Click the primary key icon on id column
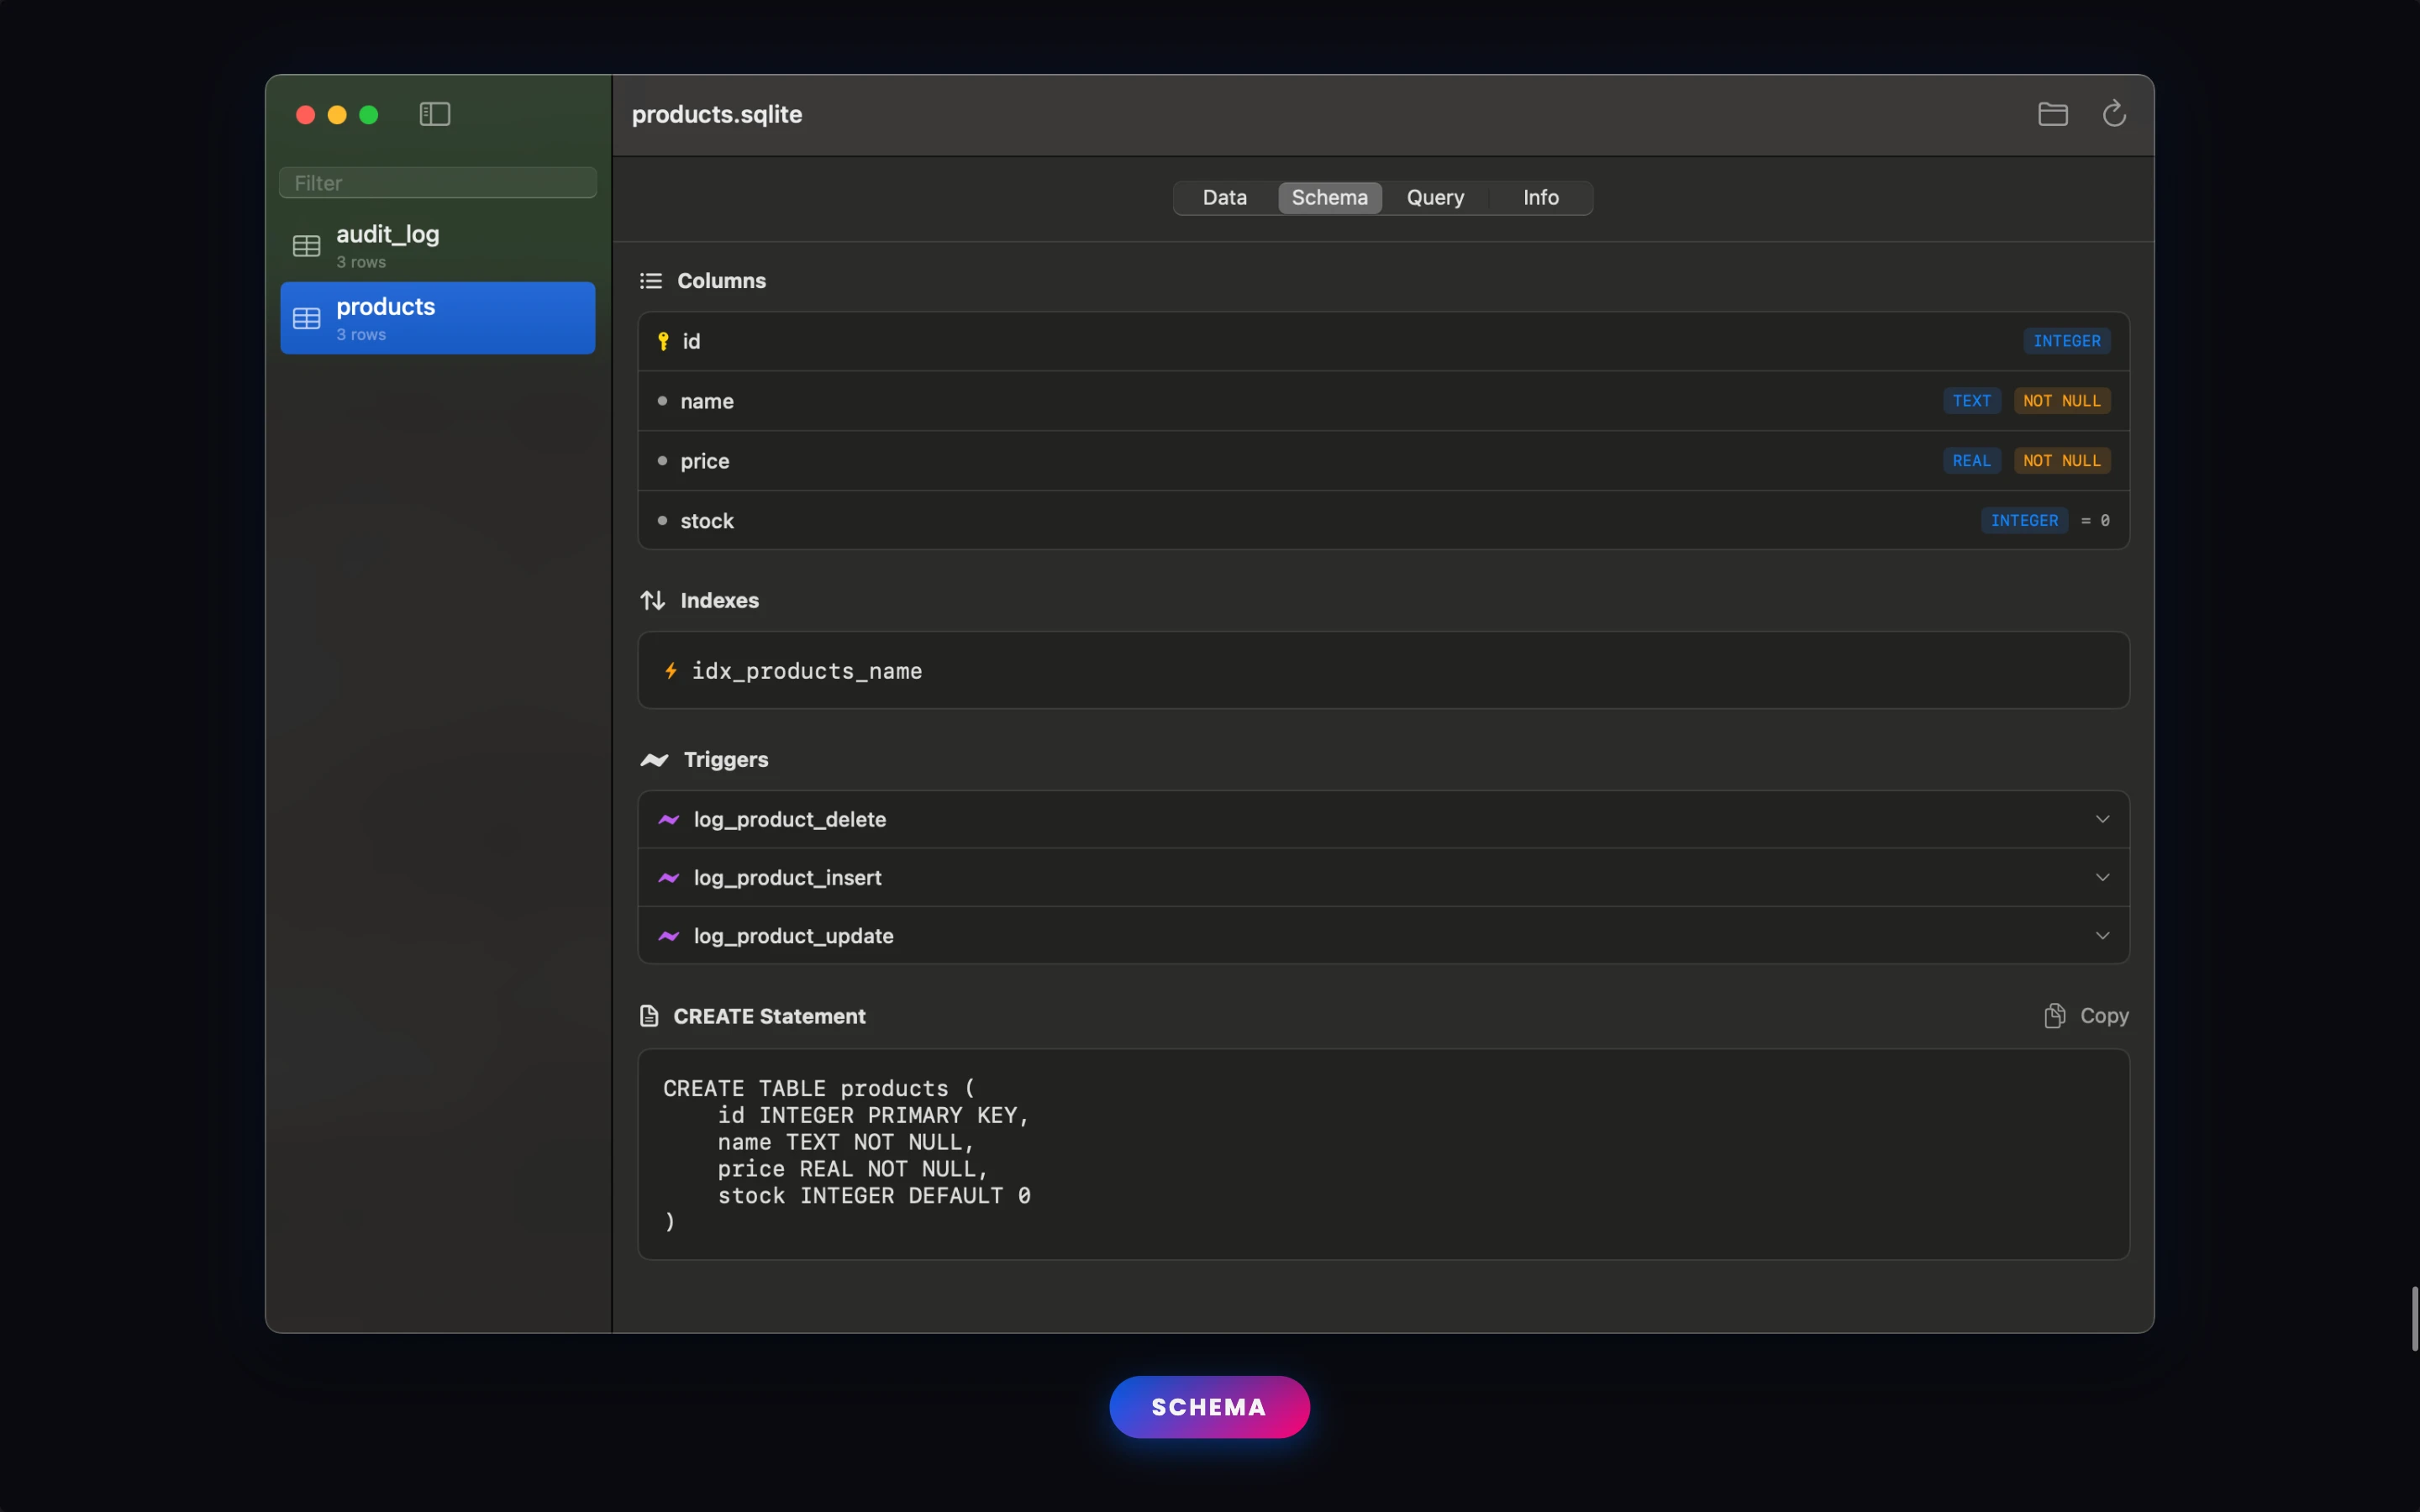2420x1512 pixels. coord(663,341)
